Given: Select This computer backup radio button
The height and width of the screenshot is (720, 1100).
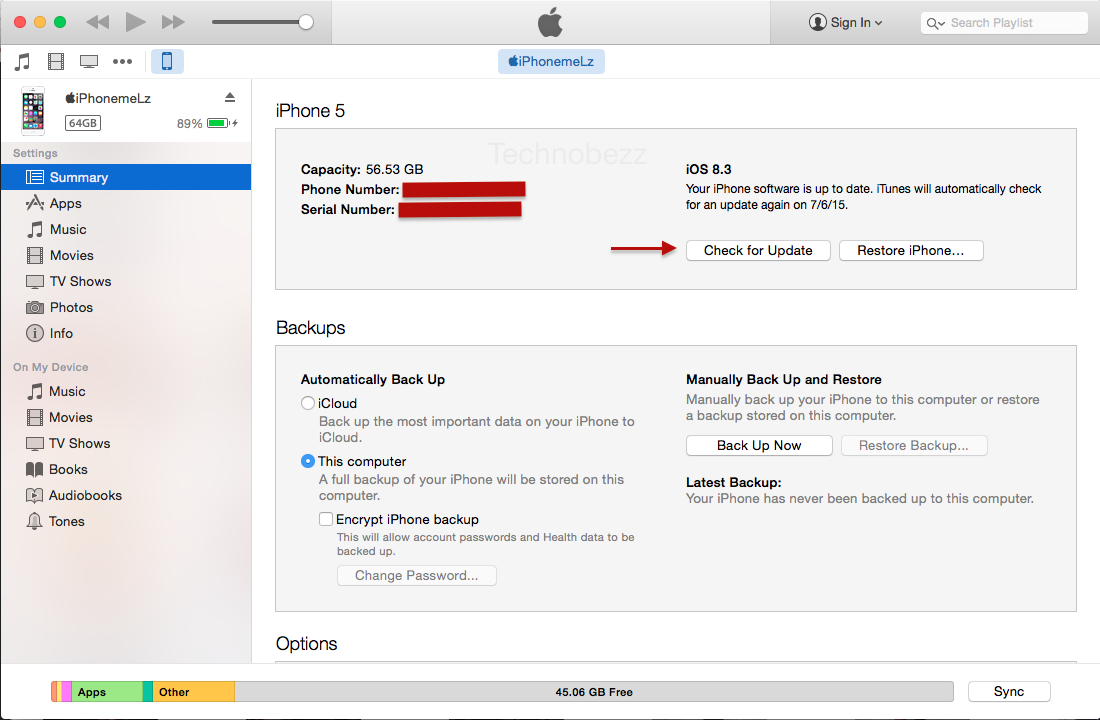Looking at the screenshot, I should (307, 461).
